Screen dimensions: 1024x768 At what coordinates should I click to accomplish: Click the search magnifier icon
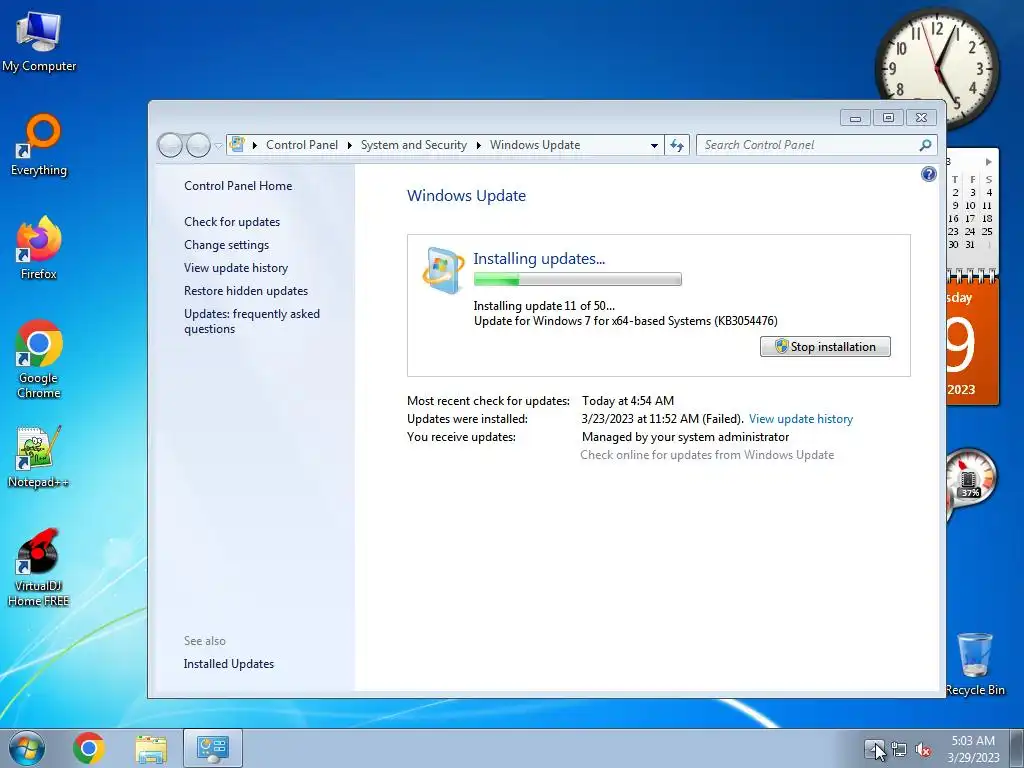(925, 145)
